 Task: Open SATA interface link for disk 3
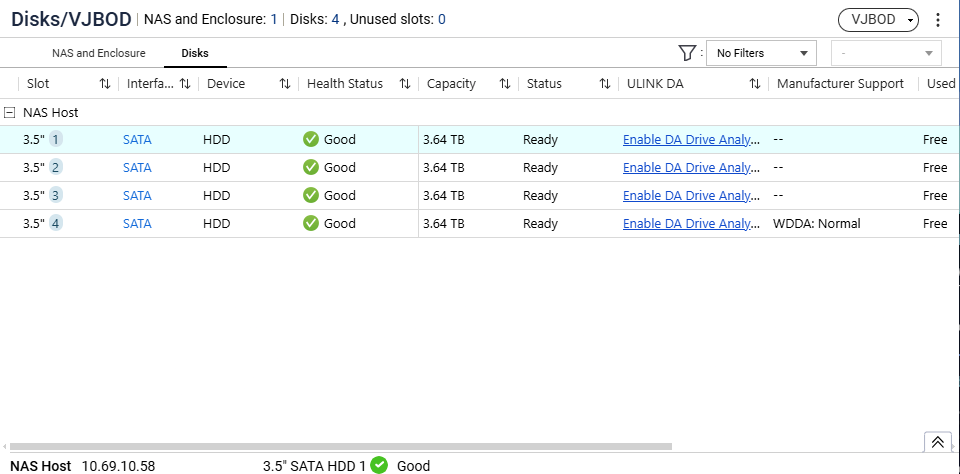point(137,196)
